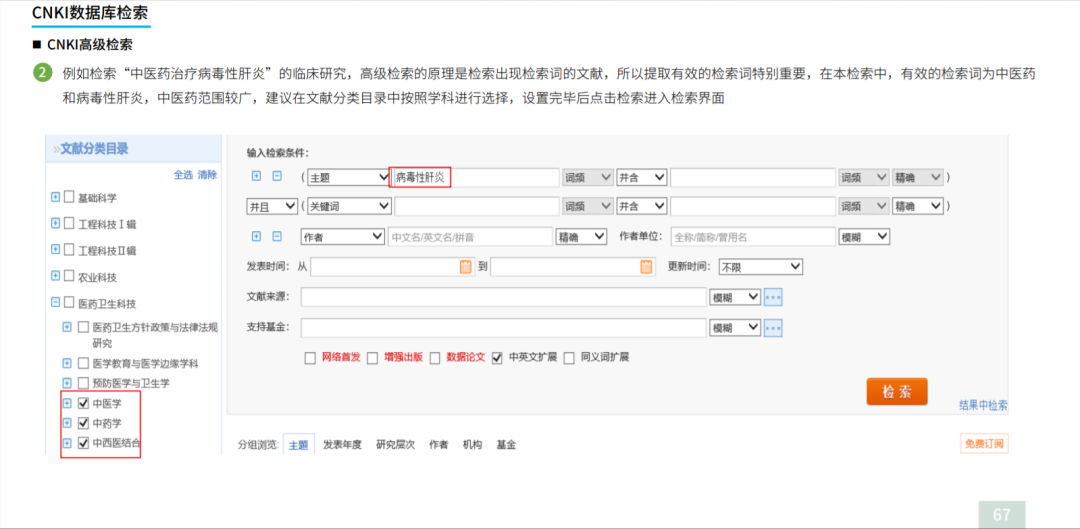Open the 主题 field dropdown
This screenshot has height=529, width=1080.
point(349,177)
